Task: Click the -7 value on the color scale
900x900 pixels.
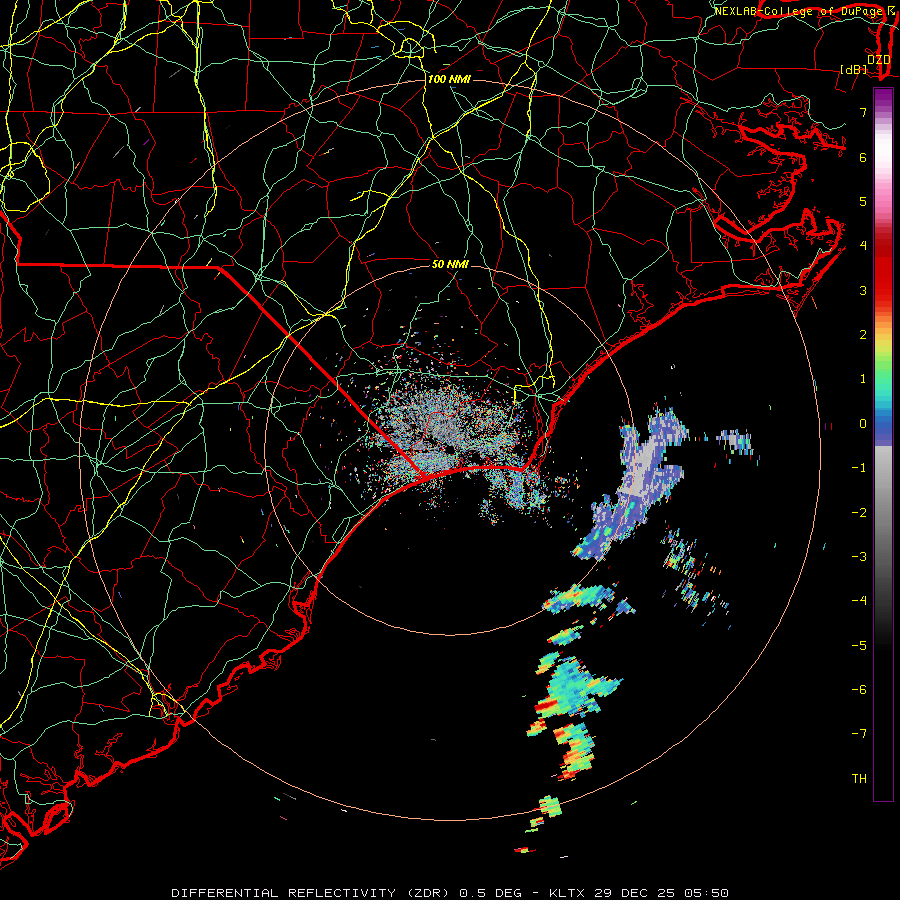Action: click(859, 734)
